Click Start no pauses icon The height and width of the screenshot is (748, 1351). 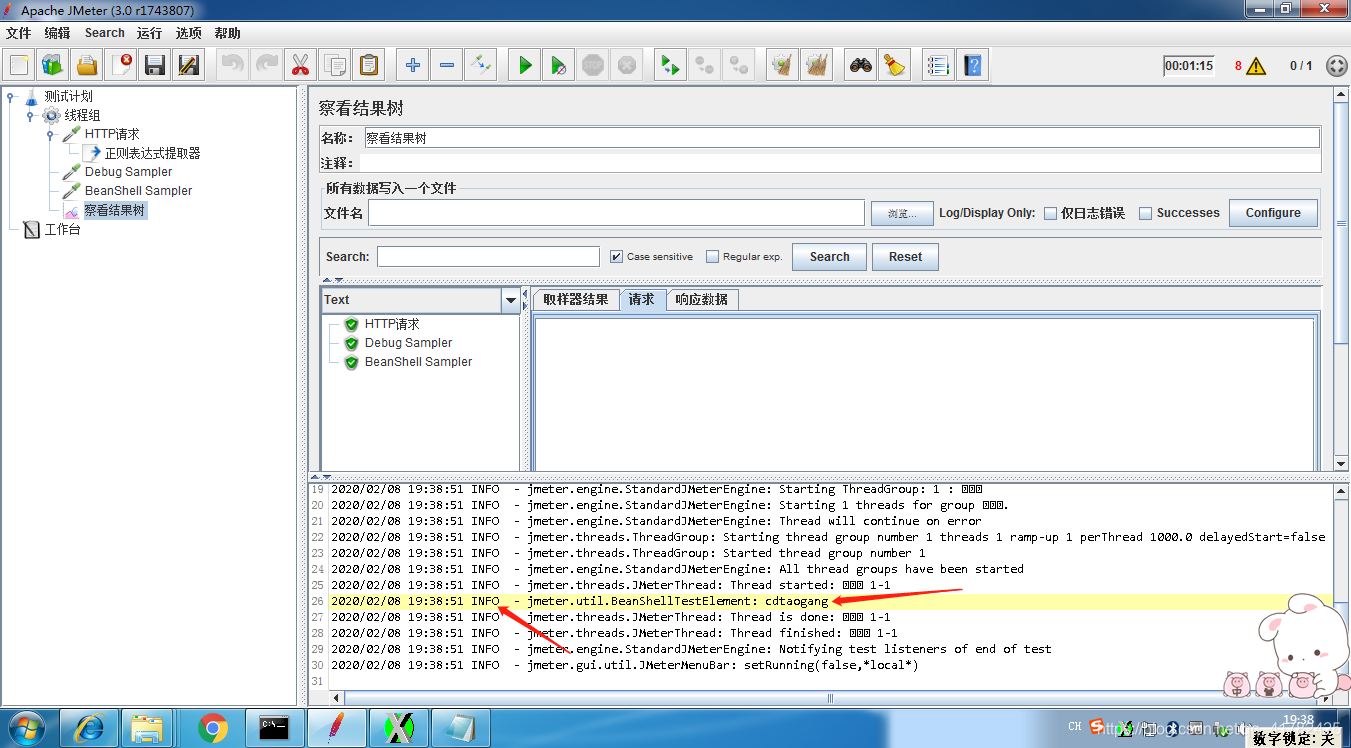pos(558,65)
